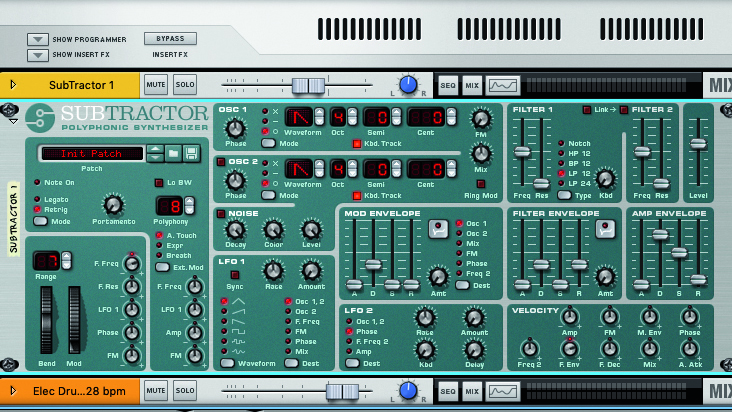Image resolution: width=732 pixels, height=412 pixels.
Task: Enable the Noise generator button
Action: [x=221, y=214]
